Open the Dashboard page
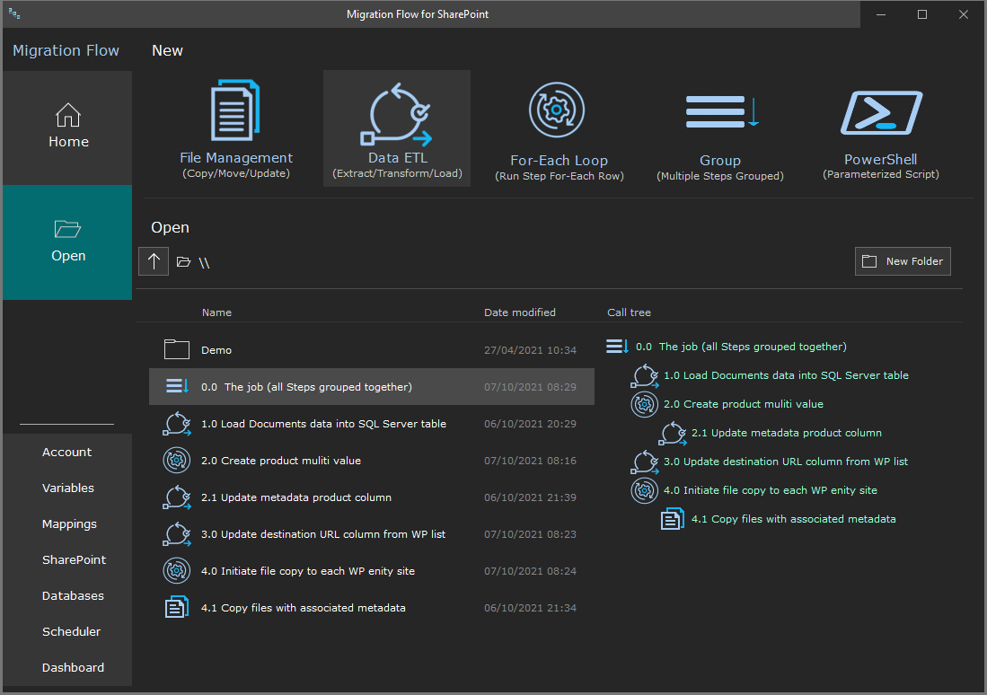The height and width of the screenshot is (695, 987). tap(73, 667)
